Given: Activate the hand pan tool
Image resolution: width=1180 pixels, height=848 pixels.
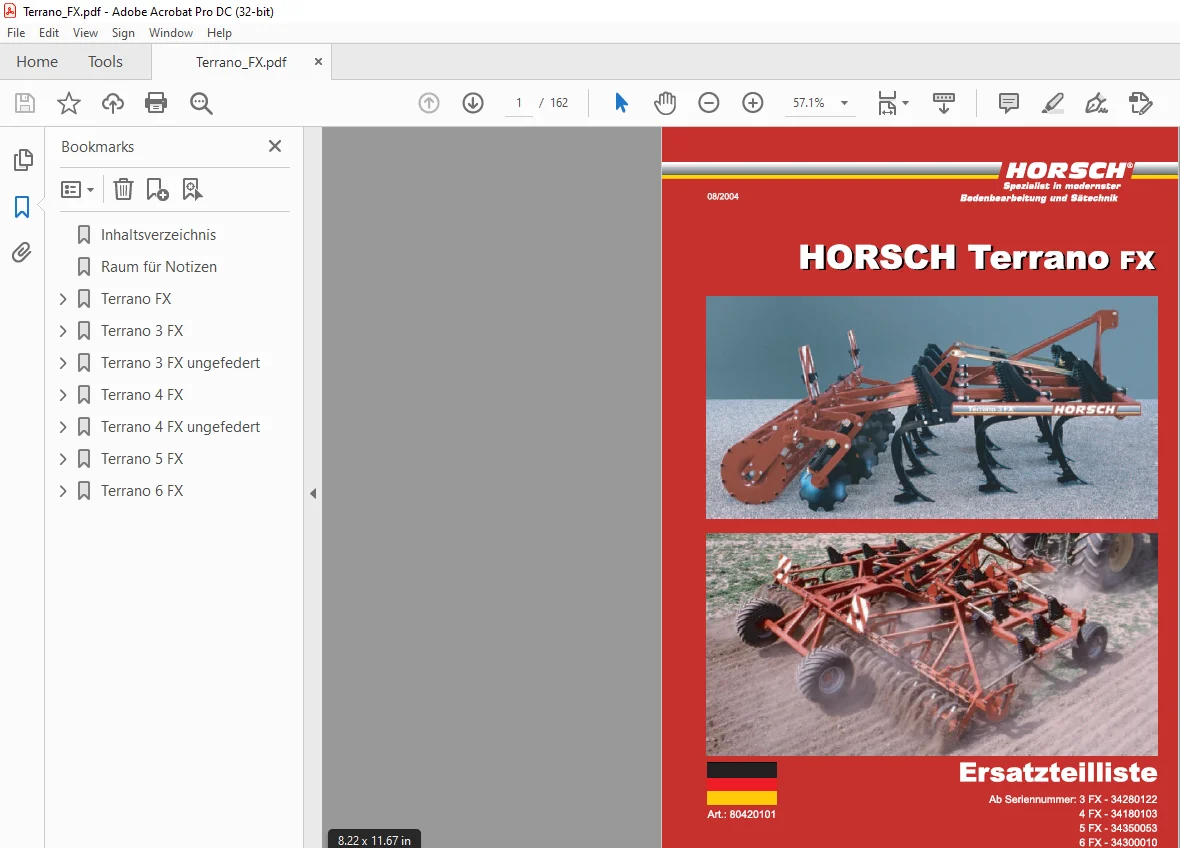Looking at the screenshot, I should 665,103.
